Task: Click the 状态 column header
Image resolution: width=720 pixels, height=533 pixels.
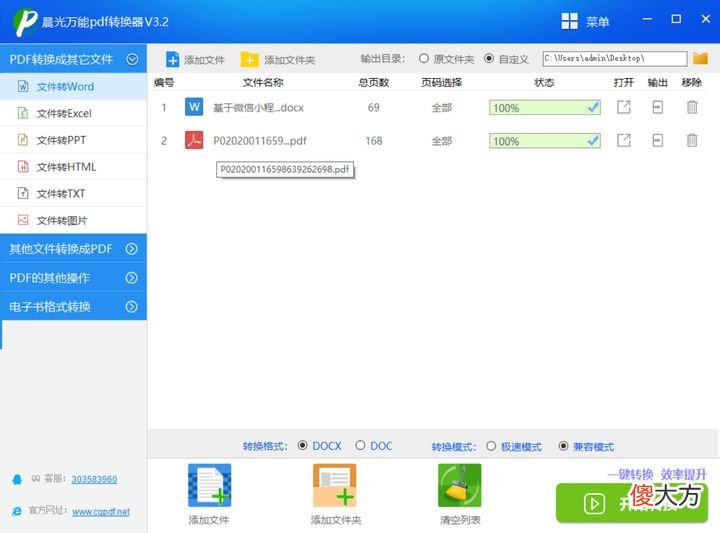Action: tap(545, 83)
